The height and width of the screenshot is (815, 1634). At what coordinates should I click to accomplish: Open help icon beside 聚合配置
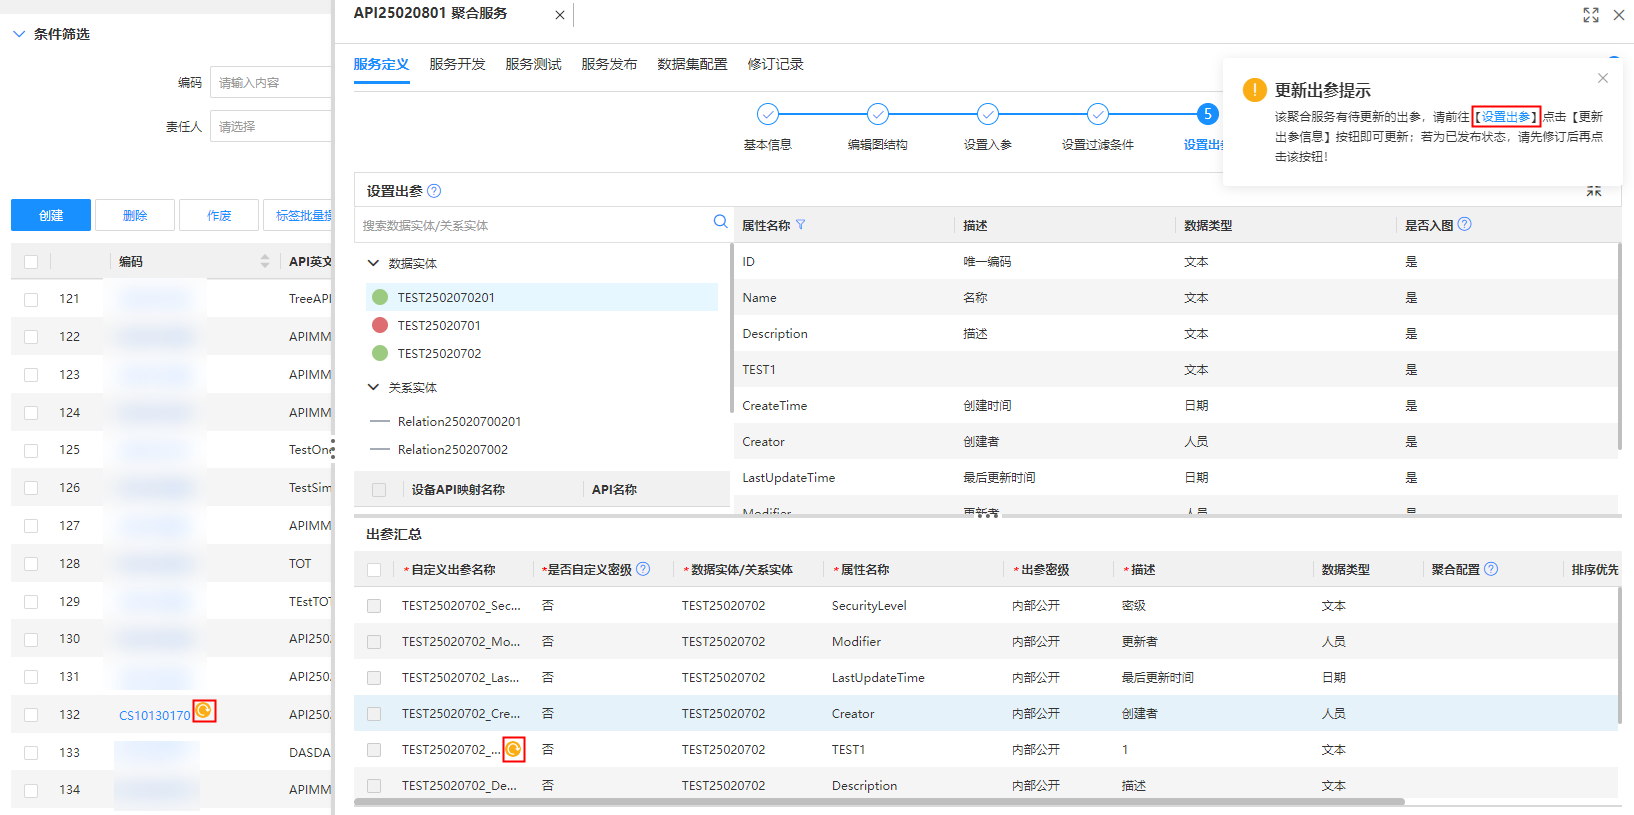pyautogui.click(x=1491, y=569)
